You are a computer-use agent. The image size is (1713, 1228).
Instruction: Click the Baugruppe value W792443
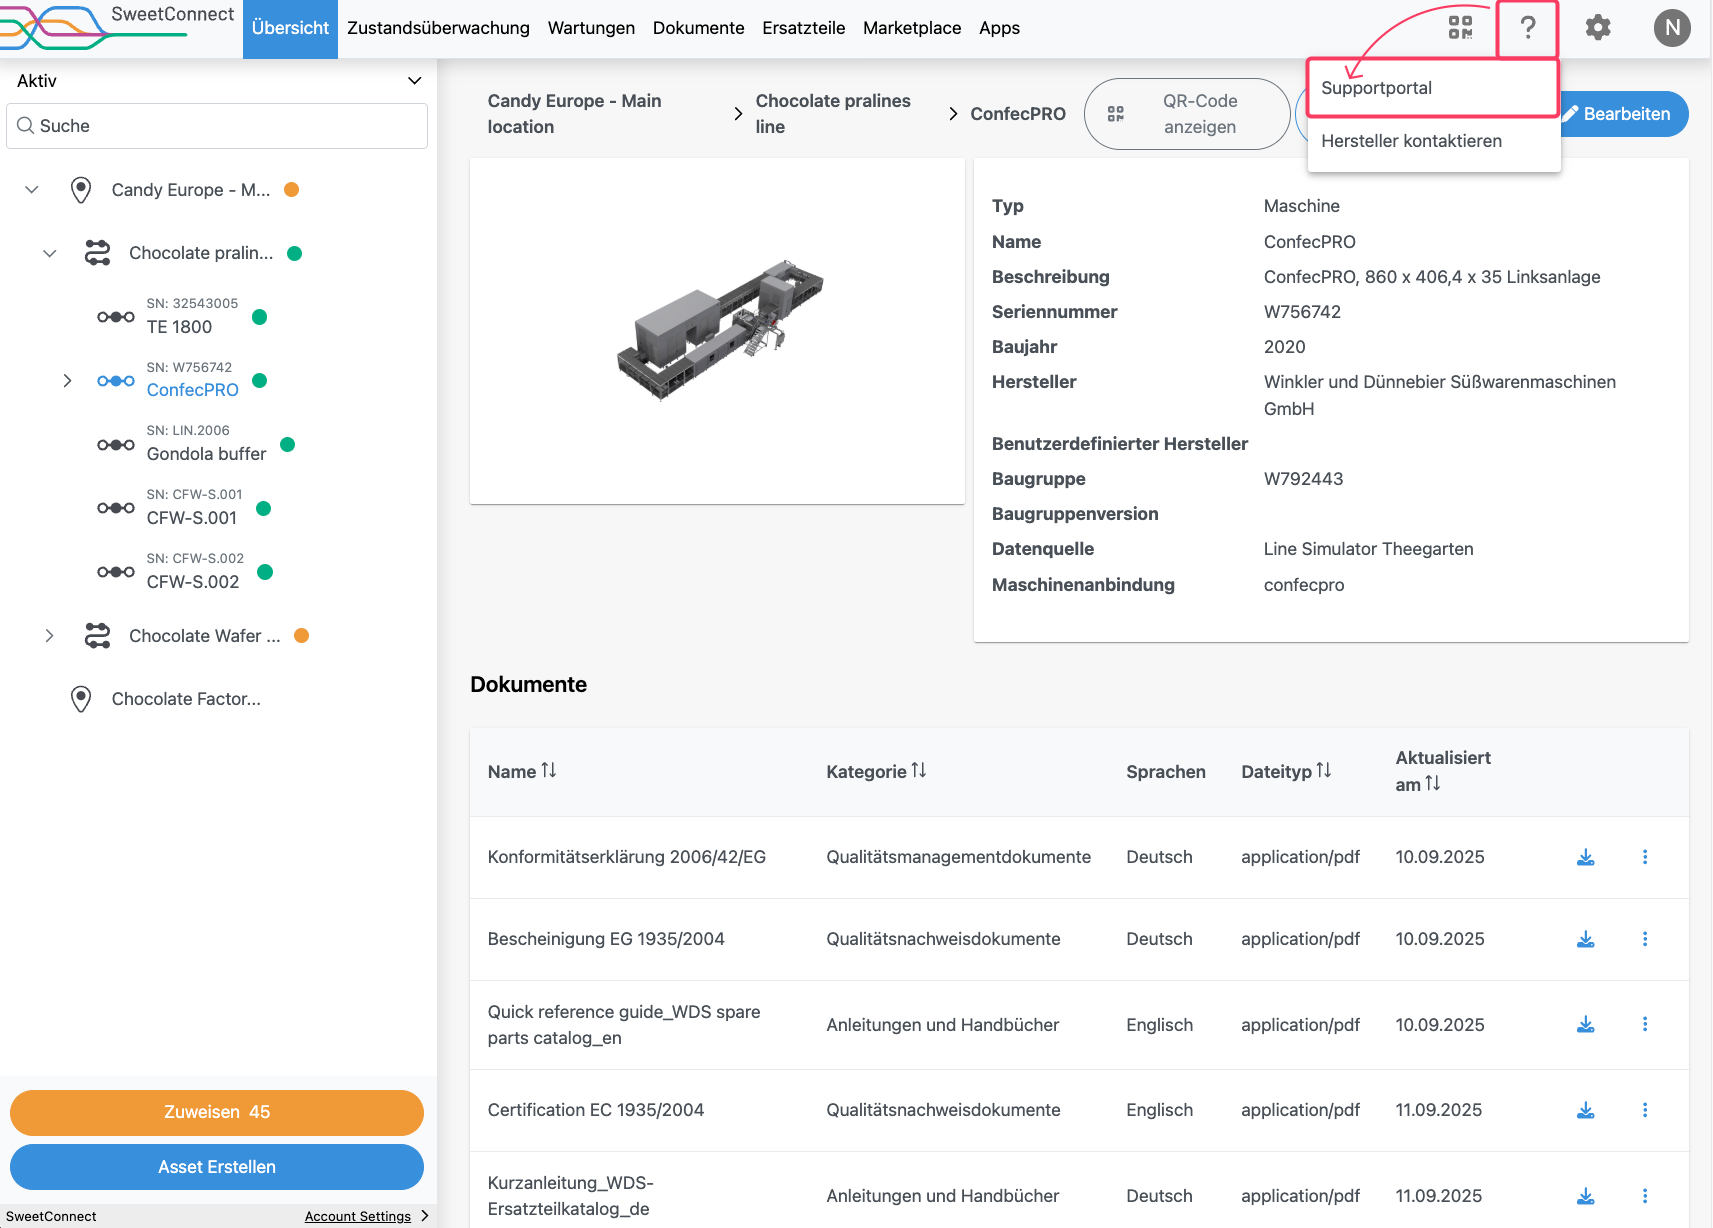[1303, 479]
